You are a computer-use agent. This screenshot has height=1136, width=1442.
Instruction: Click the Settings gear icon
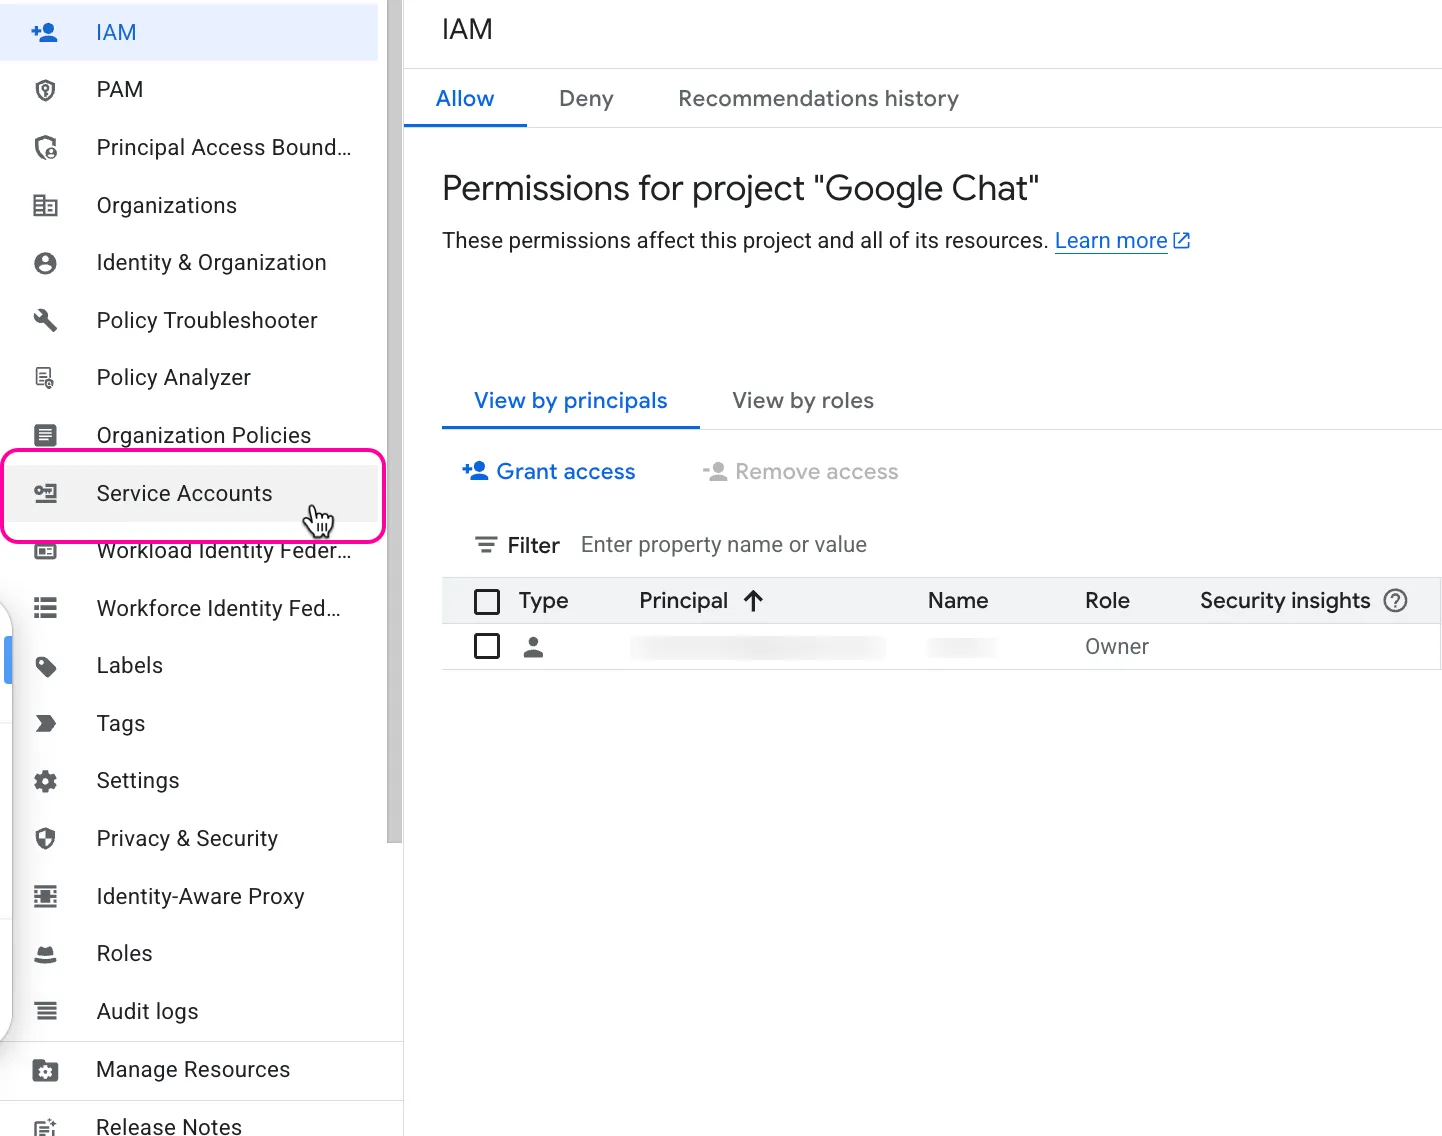45,781
